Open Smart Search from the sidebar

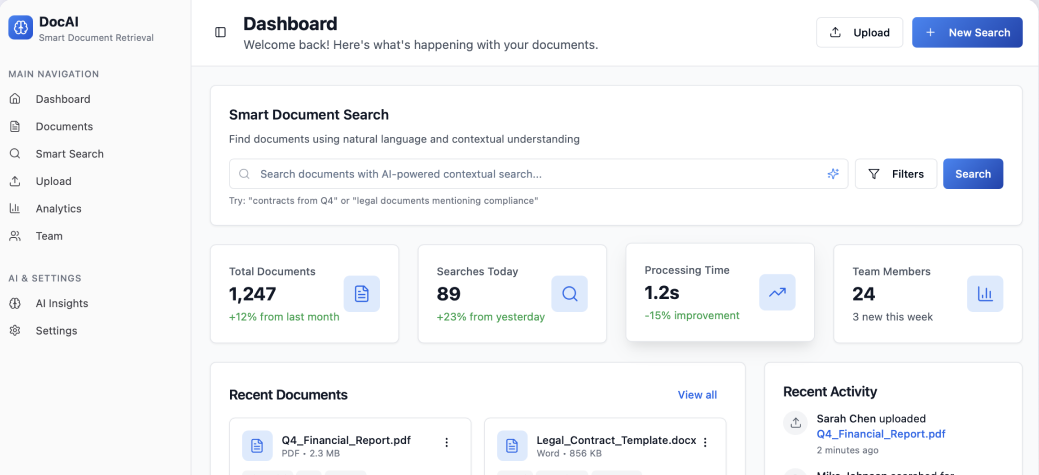pos(69,154)
